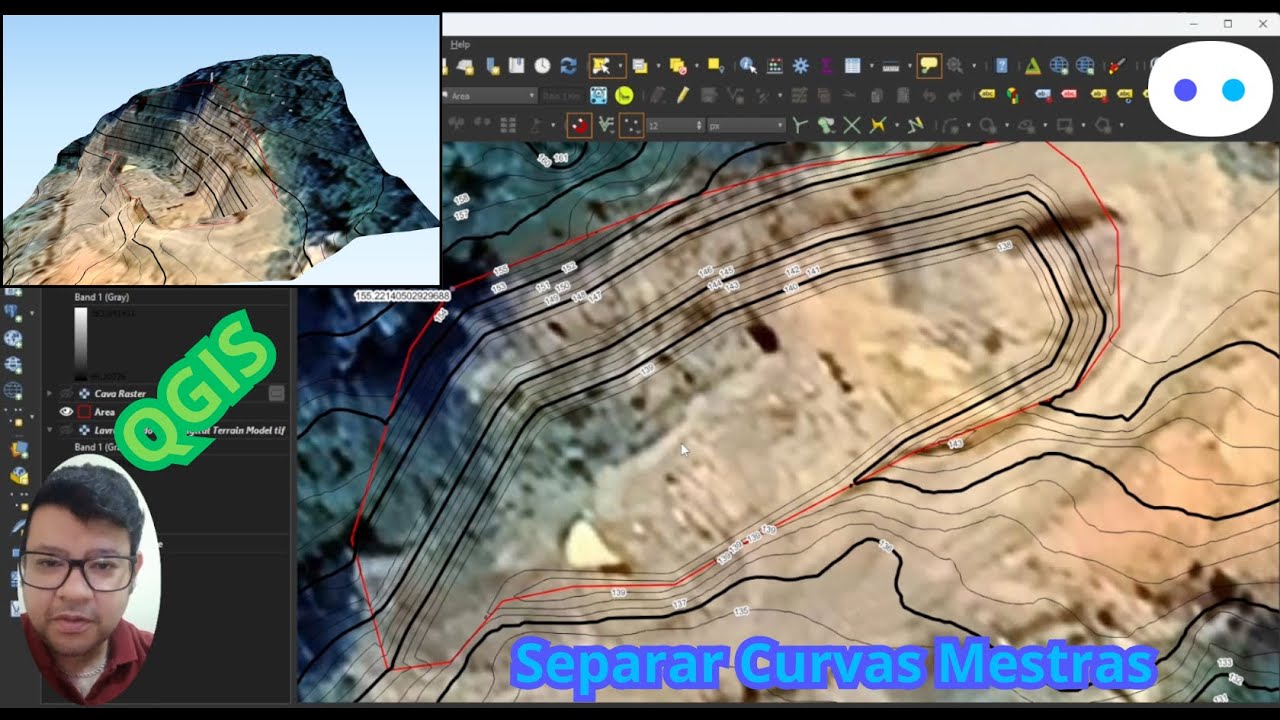Open the Layer Diagram Options icon
The height and width of the screenshot is (720, 1280).
1012,95
